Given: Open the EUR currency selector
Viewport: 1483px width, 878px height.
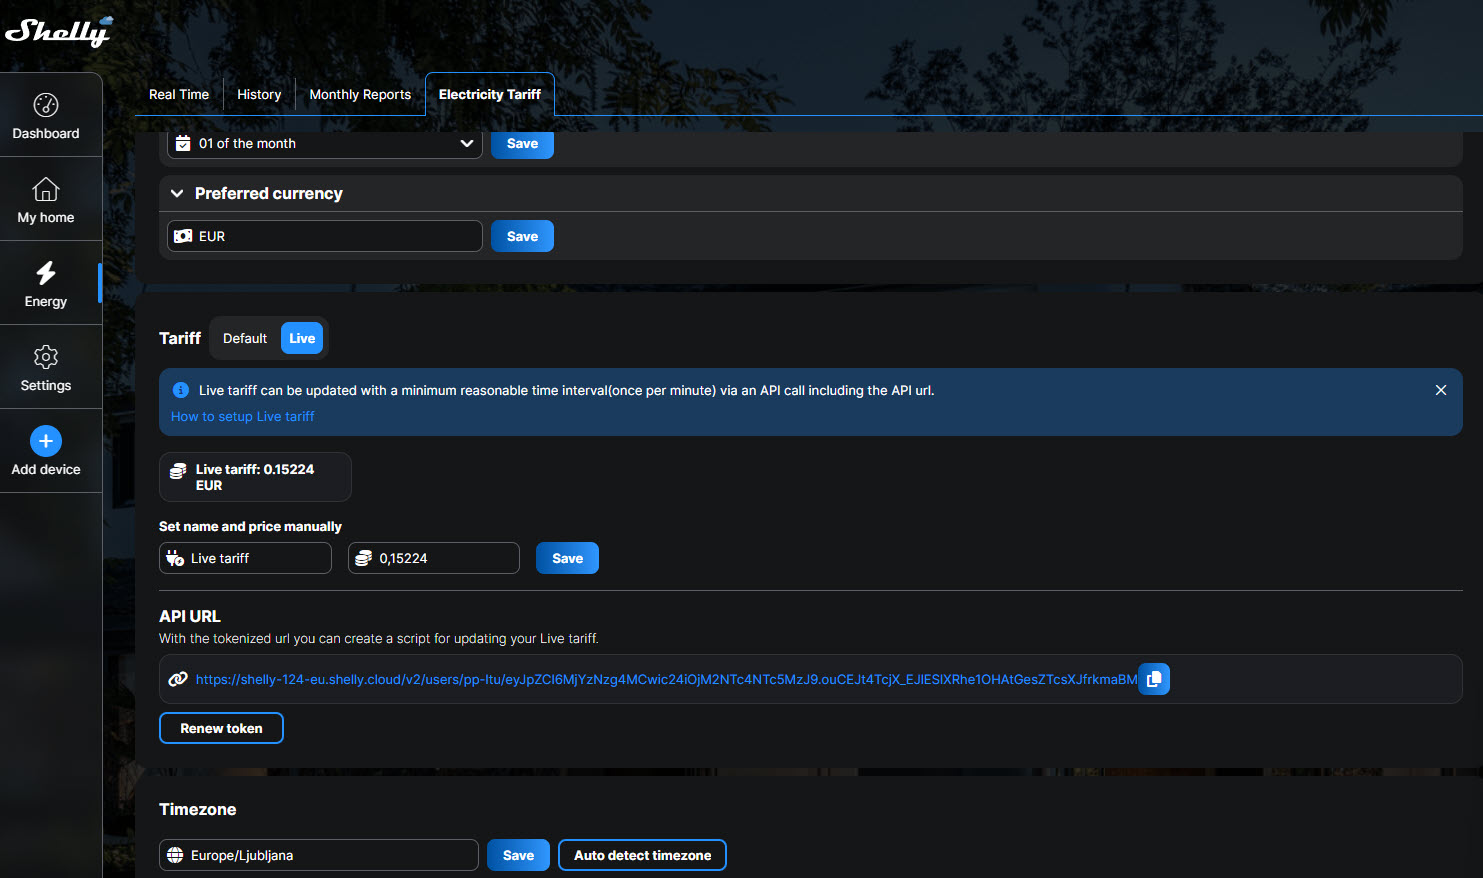Looking at the screenshot, I should click(325, 237).
